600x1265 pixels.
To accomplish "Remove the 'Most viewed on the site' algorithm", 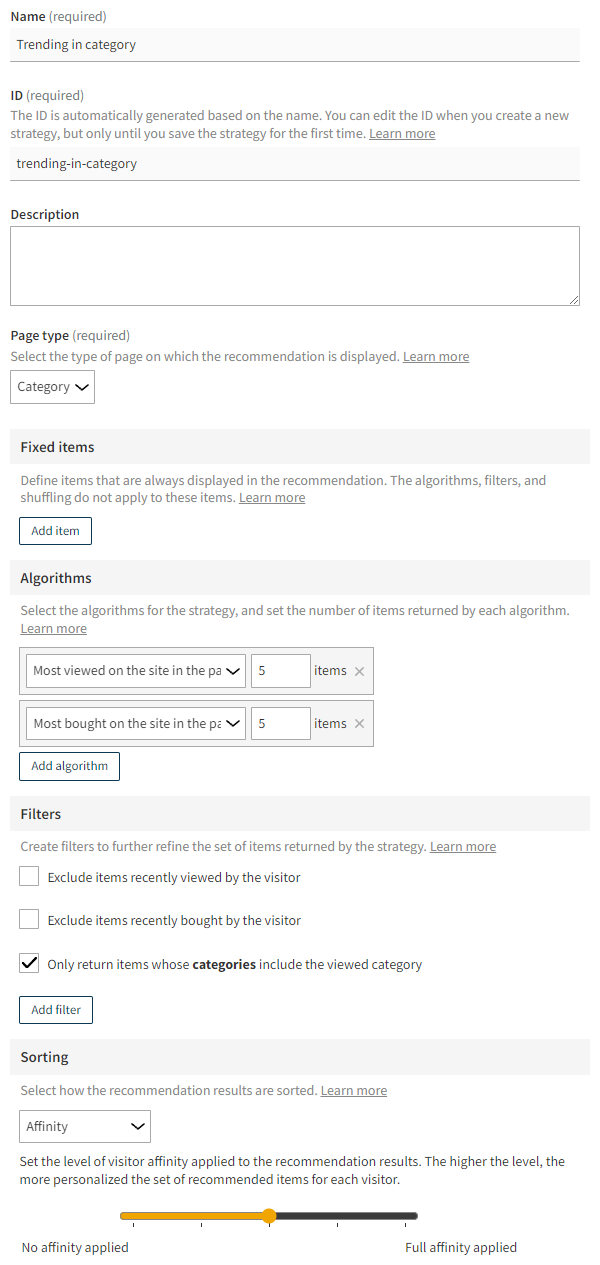I will click(x=360, y=670).
